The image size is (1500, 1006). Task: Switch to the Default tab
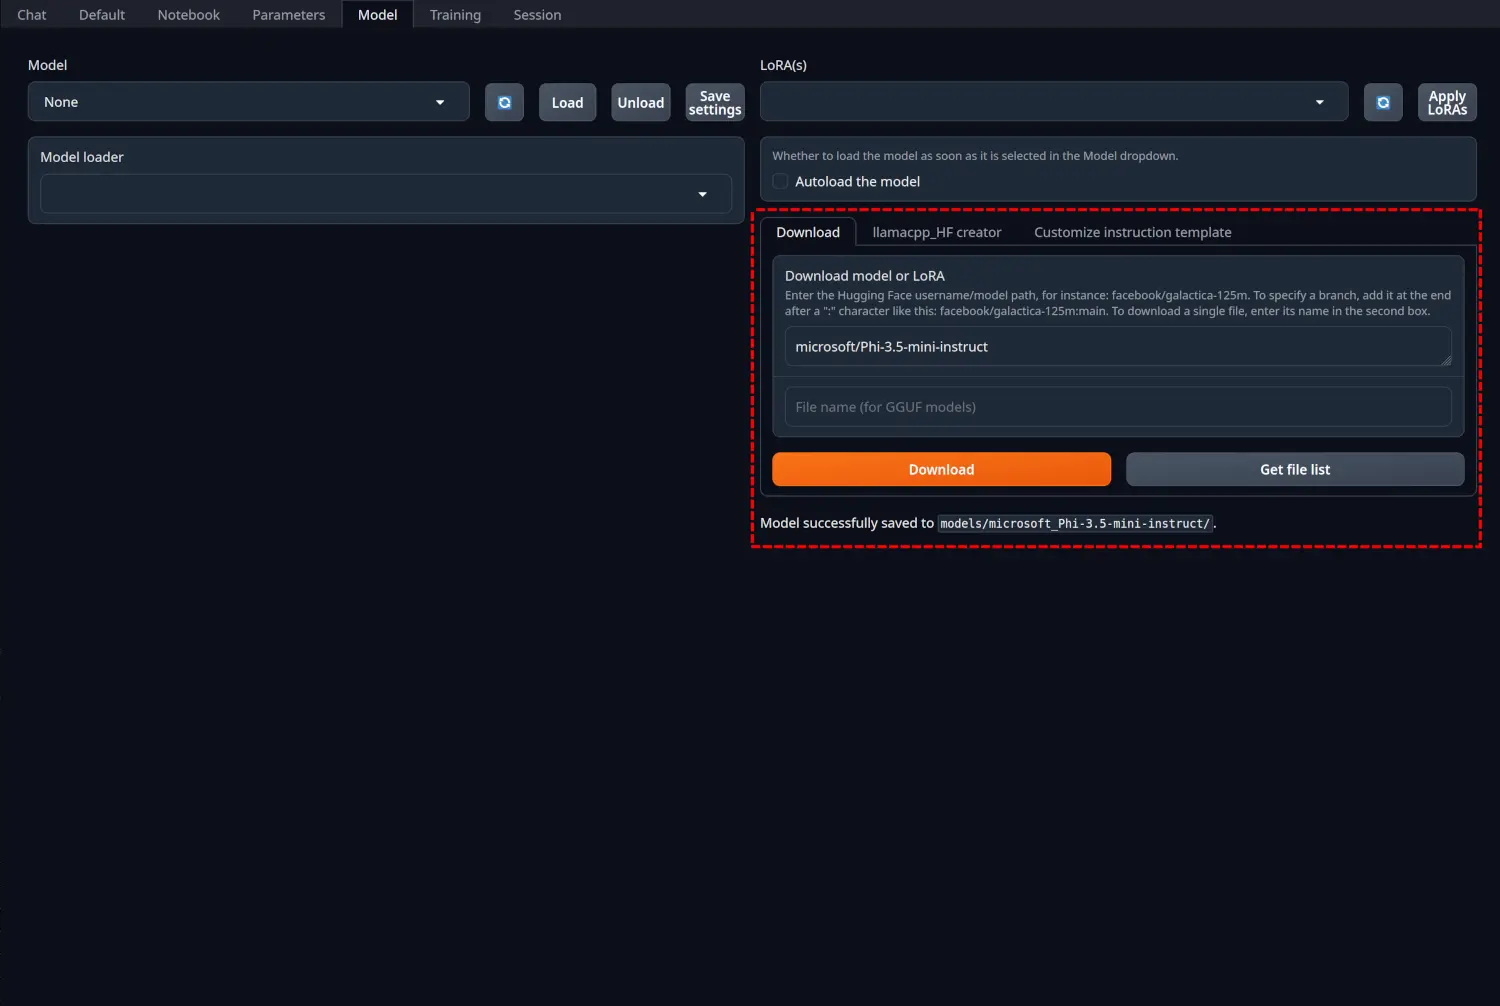(102, 15)
